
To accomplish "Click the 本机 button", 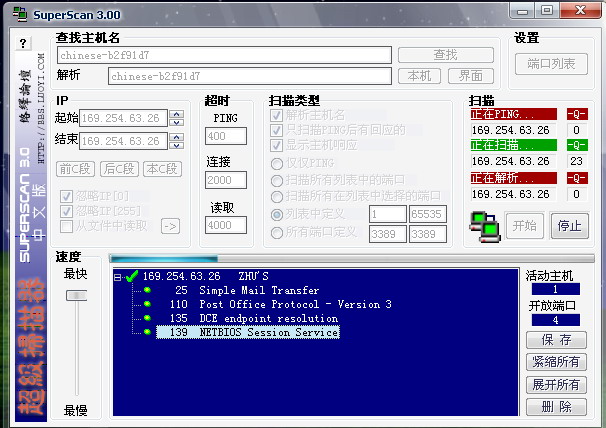I will [419, 76].
